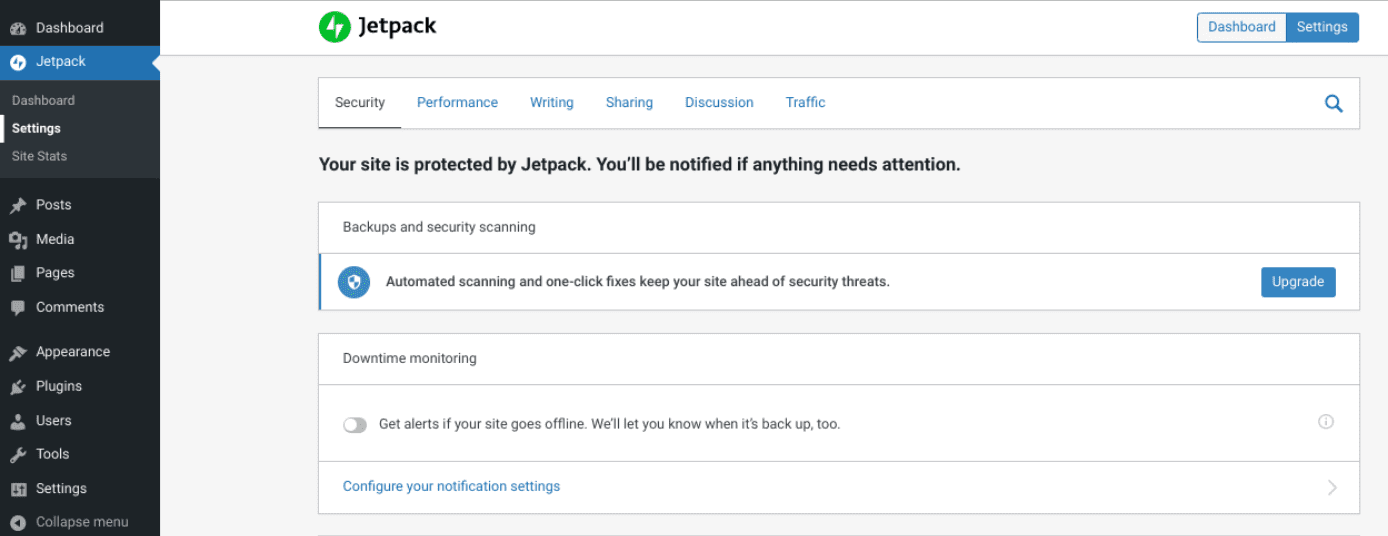The image size is (1388, 536).
Task: Click the top-right Dashboard button
Action: (x=1242, y=27)
